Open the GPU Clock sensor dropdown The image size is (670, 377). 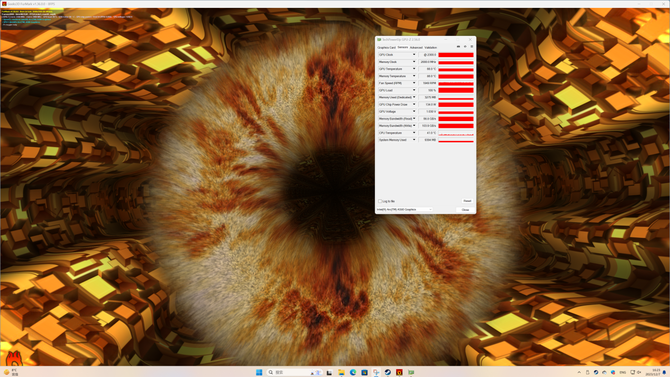(x=414, y=55)
